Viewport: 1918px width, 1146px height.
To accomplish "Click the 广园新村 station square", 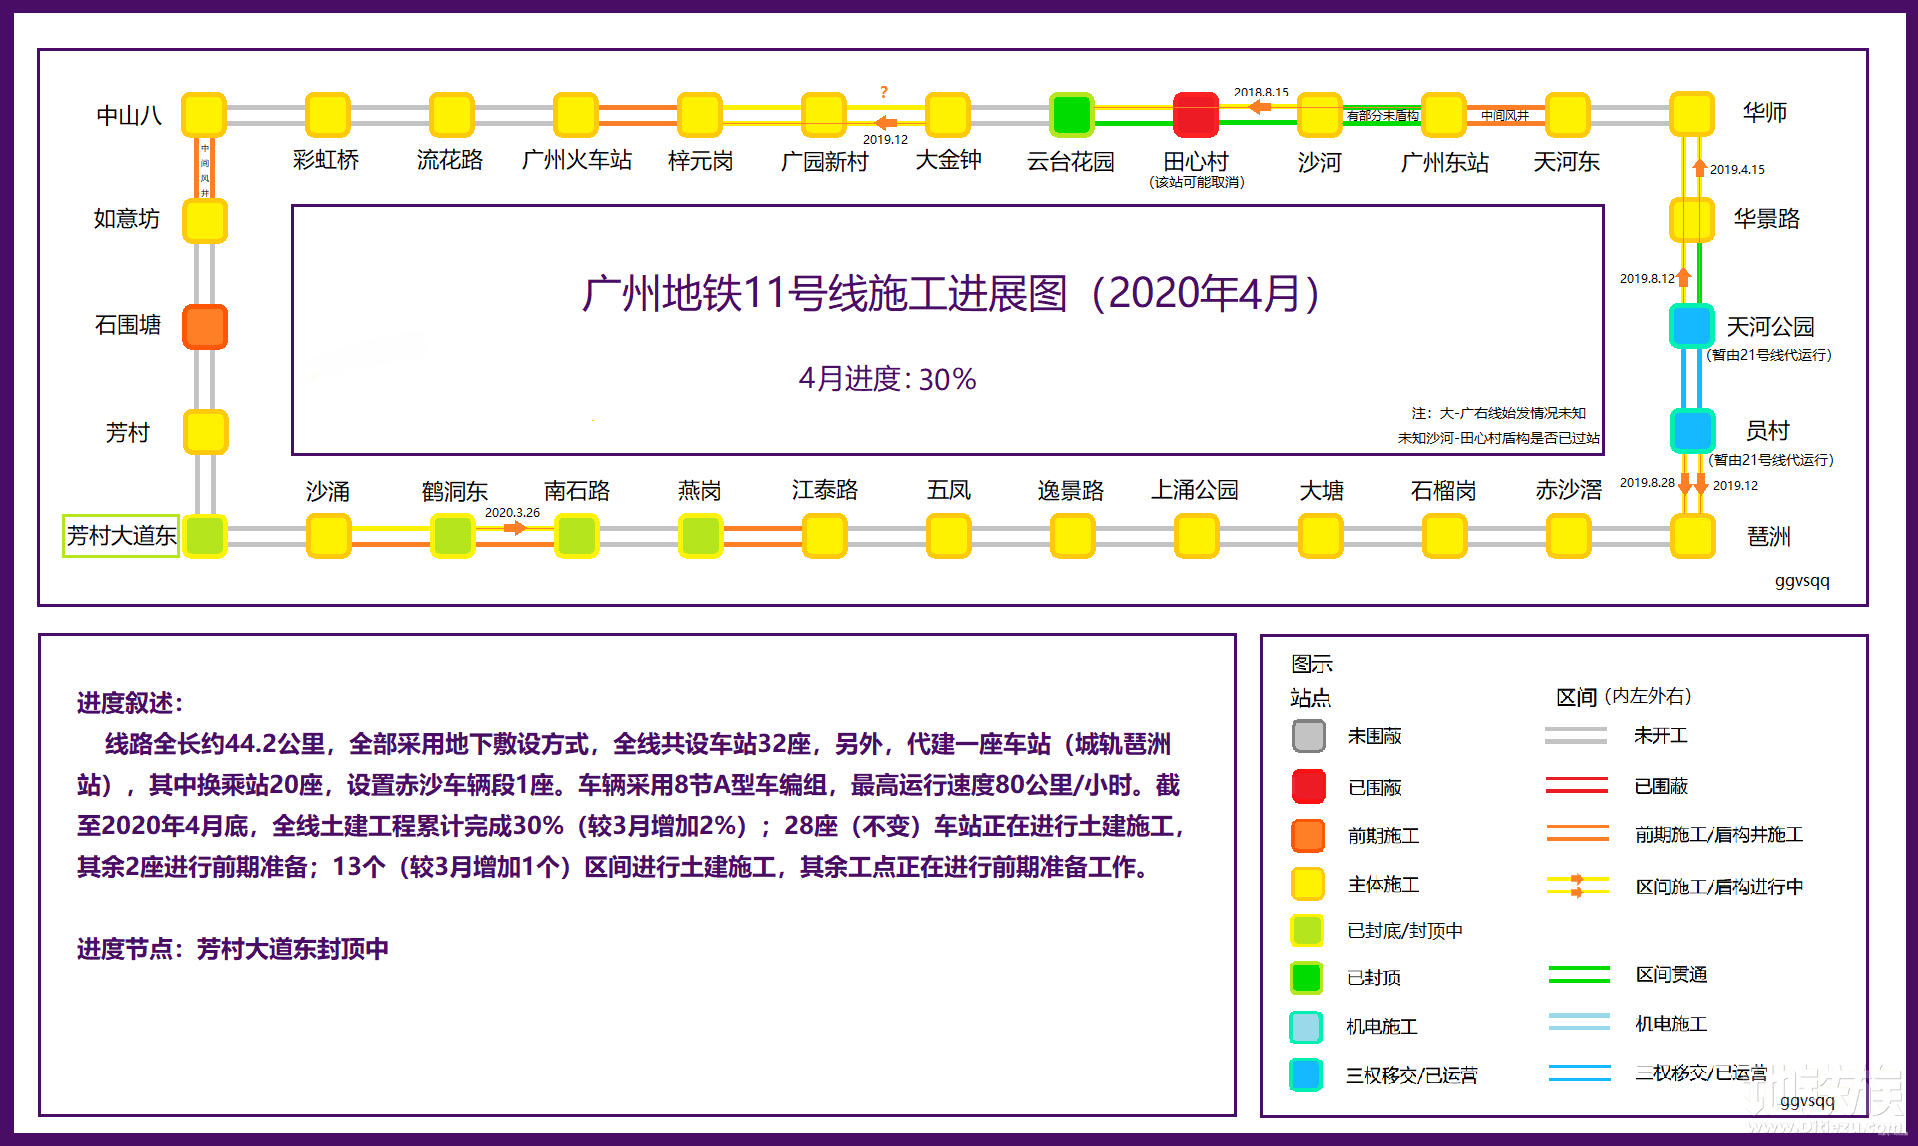I will [x=824, y=115].
